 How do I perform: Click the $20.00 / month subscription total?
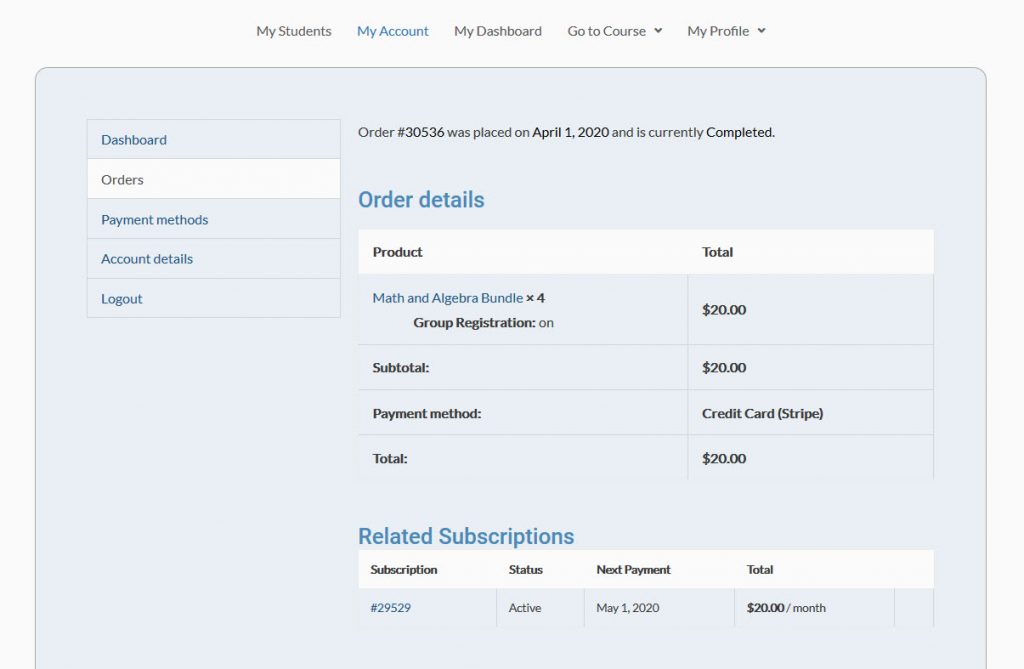coord(786,608)
